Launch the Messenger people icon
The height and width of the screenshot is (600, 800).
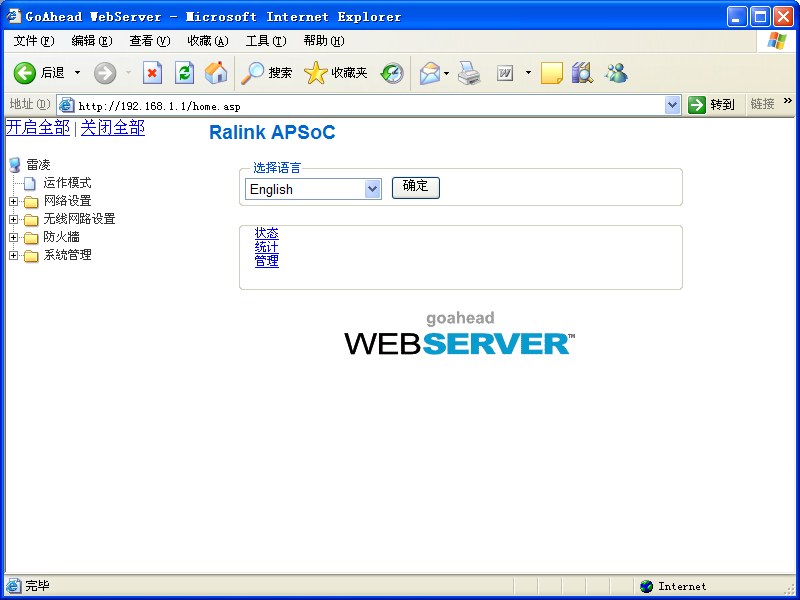coord(616,73)
